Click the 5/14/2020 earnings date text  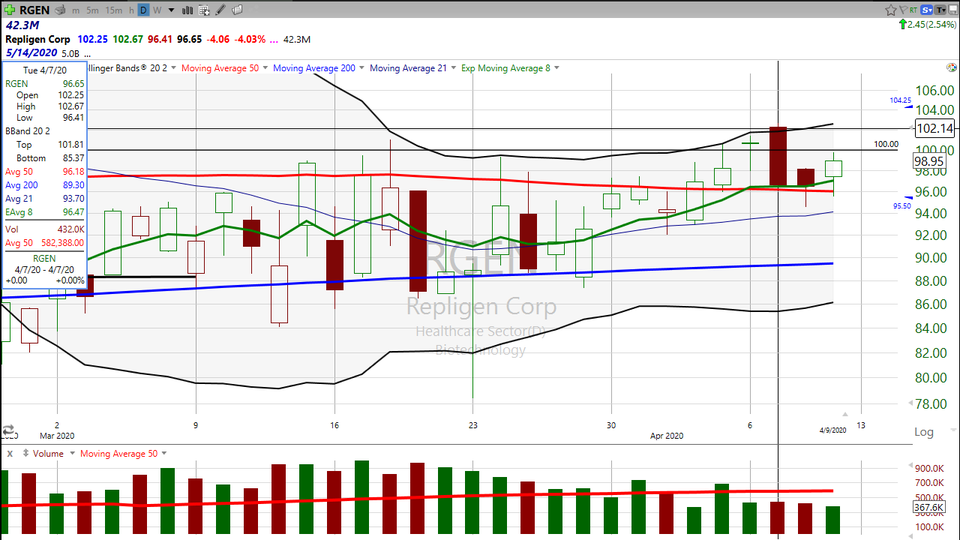point(31,53)
